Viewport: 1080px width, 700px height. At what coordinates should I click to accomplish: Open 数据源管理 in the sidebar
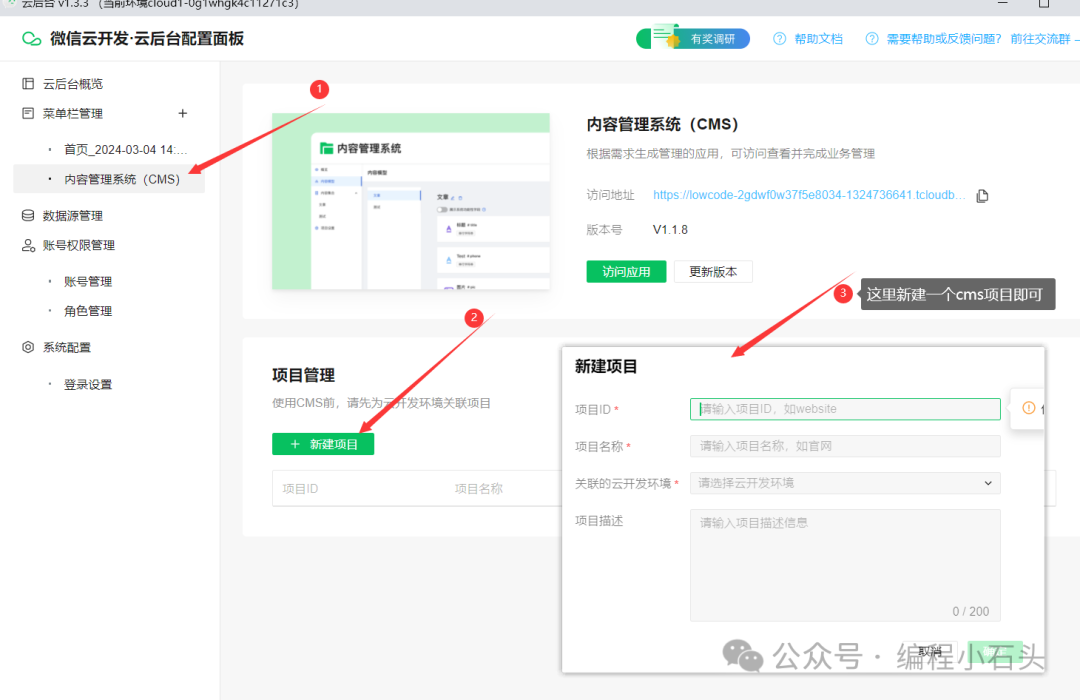(x=73, y=216)
